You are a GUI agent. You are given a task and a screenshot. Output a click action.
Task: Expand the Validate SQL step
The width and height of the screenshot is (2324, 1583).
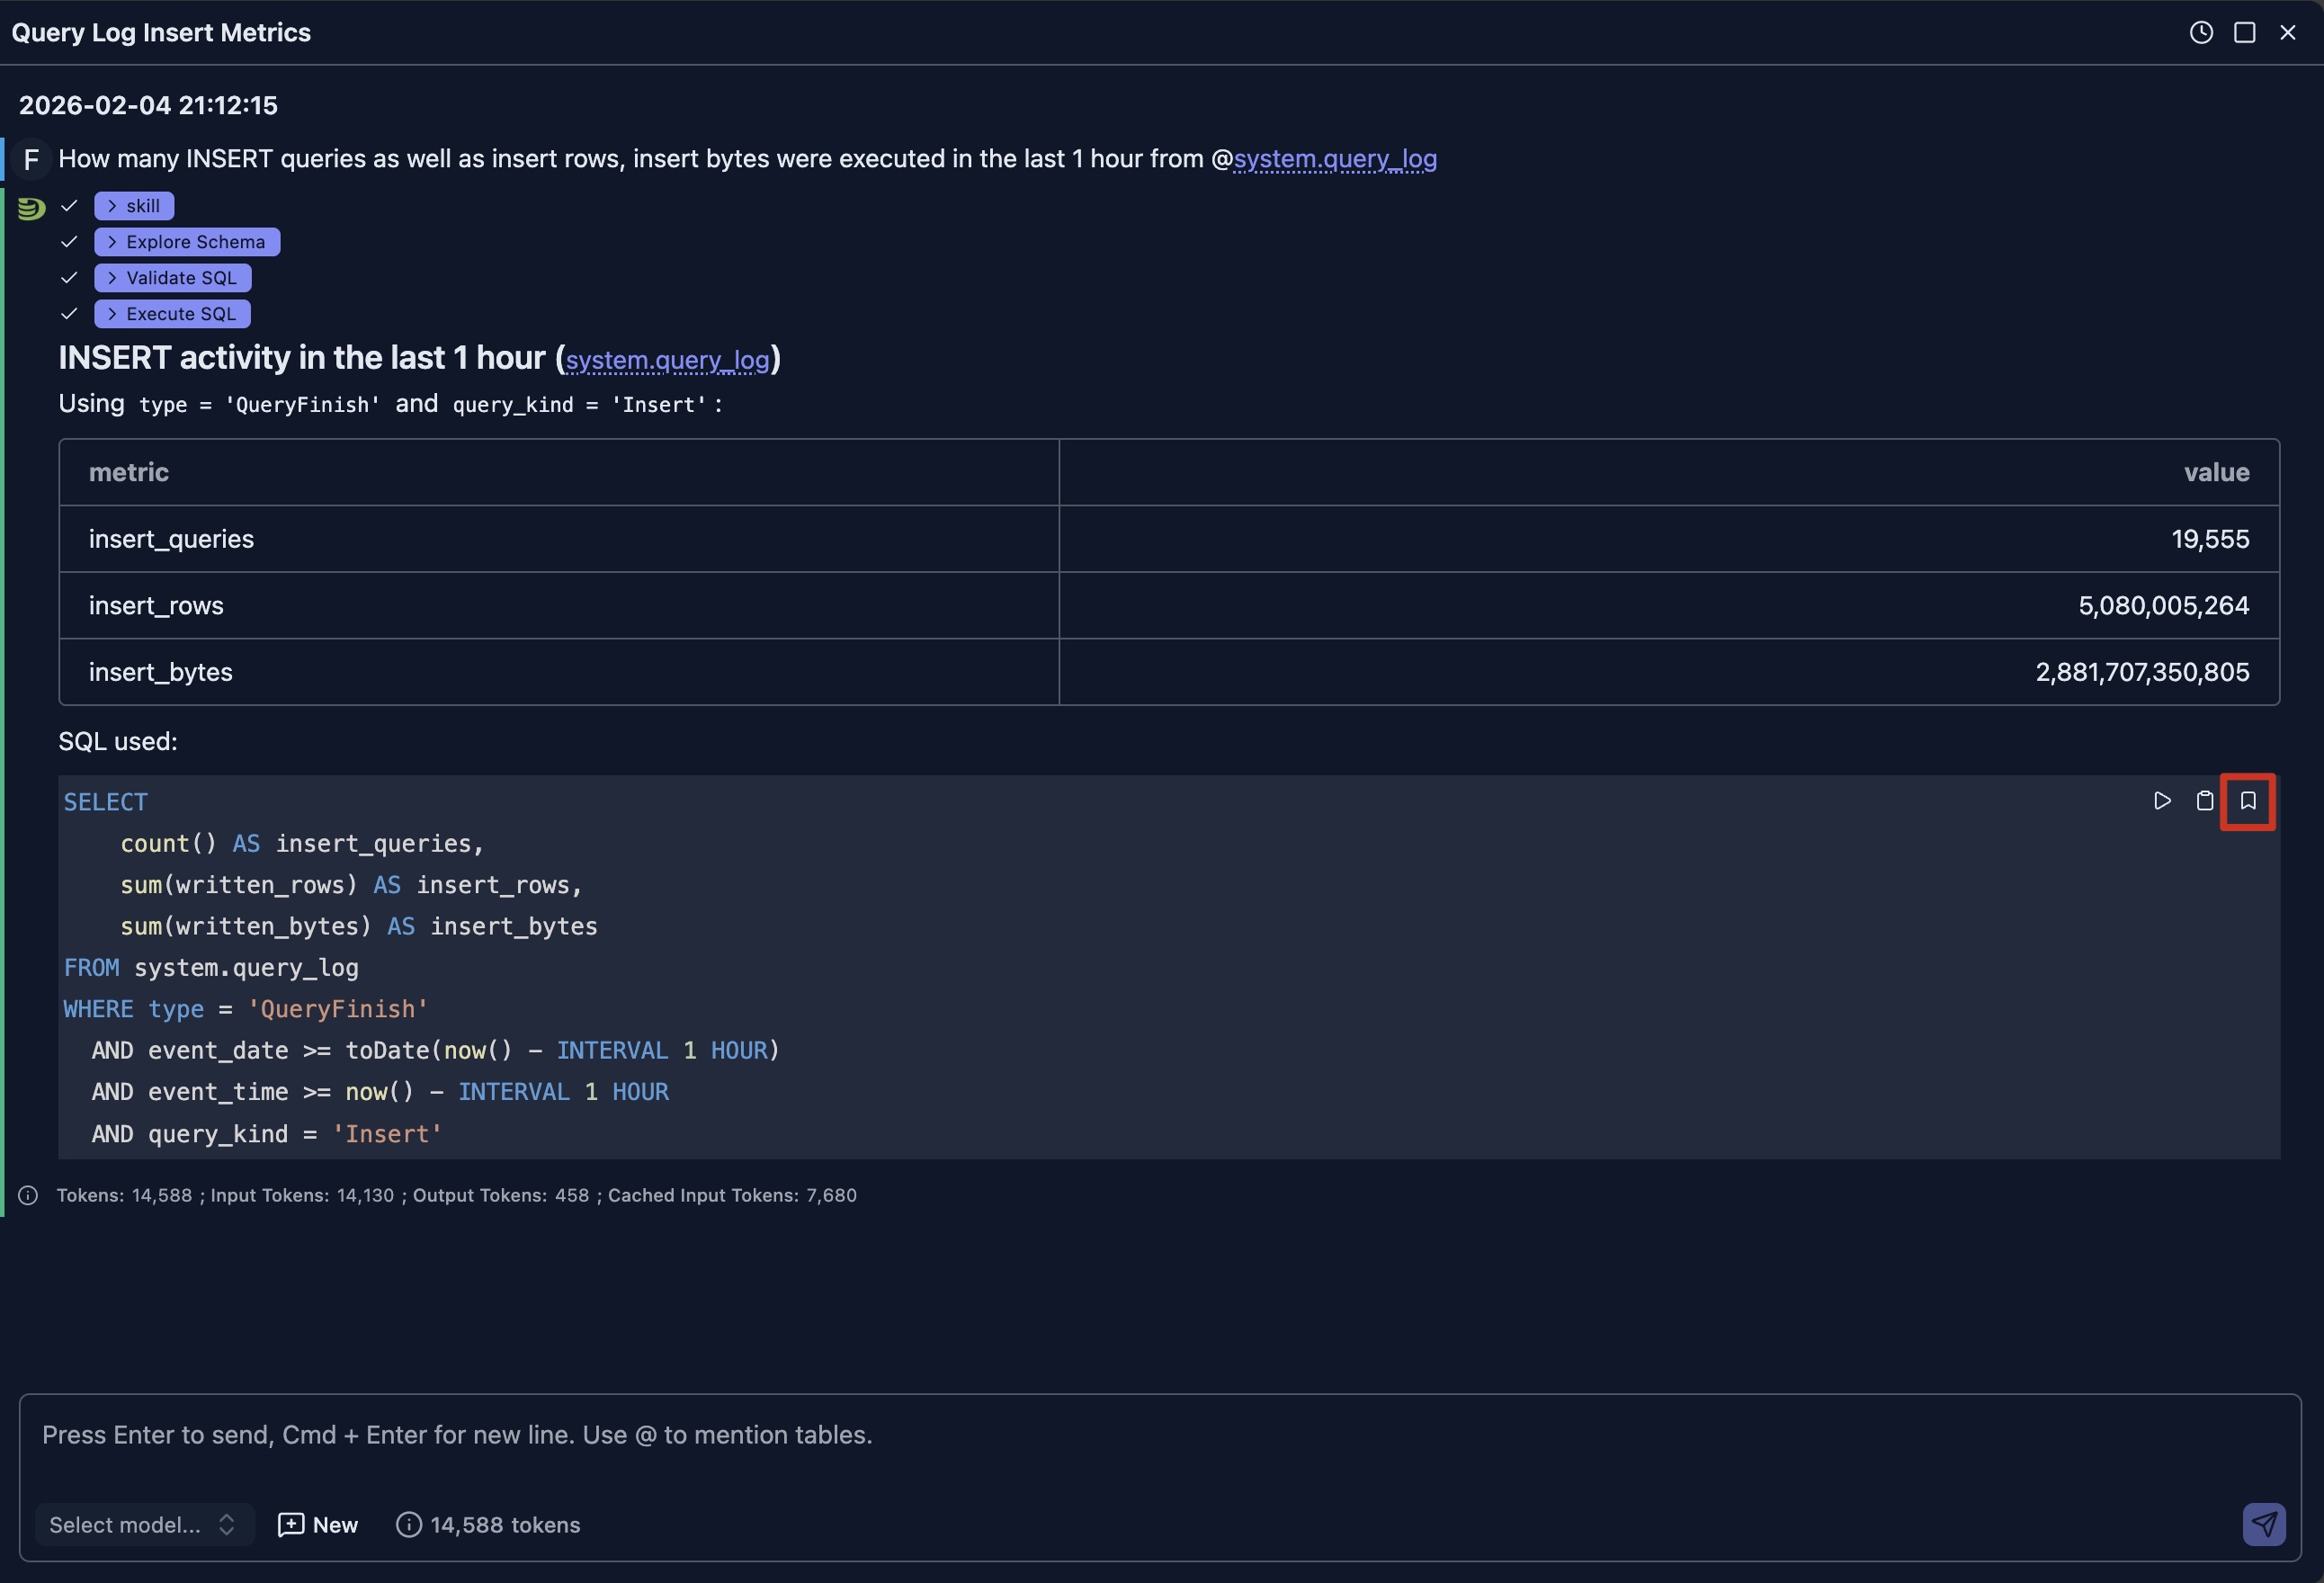pyautogui.click(x=173, y=278)
